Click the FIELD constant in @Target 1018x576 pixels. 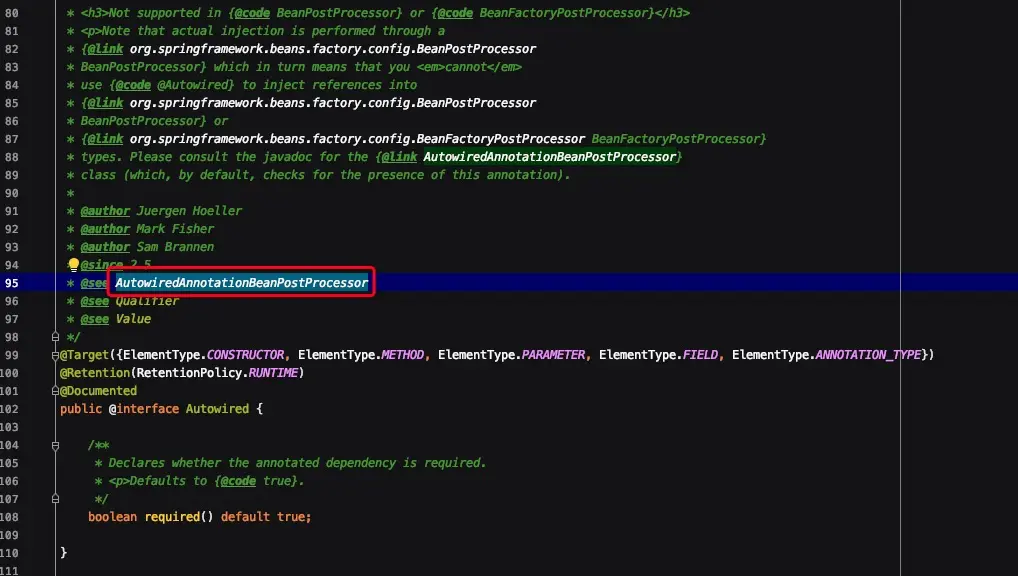700,355
